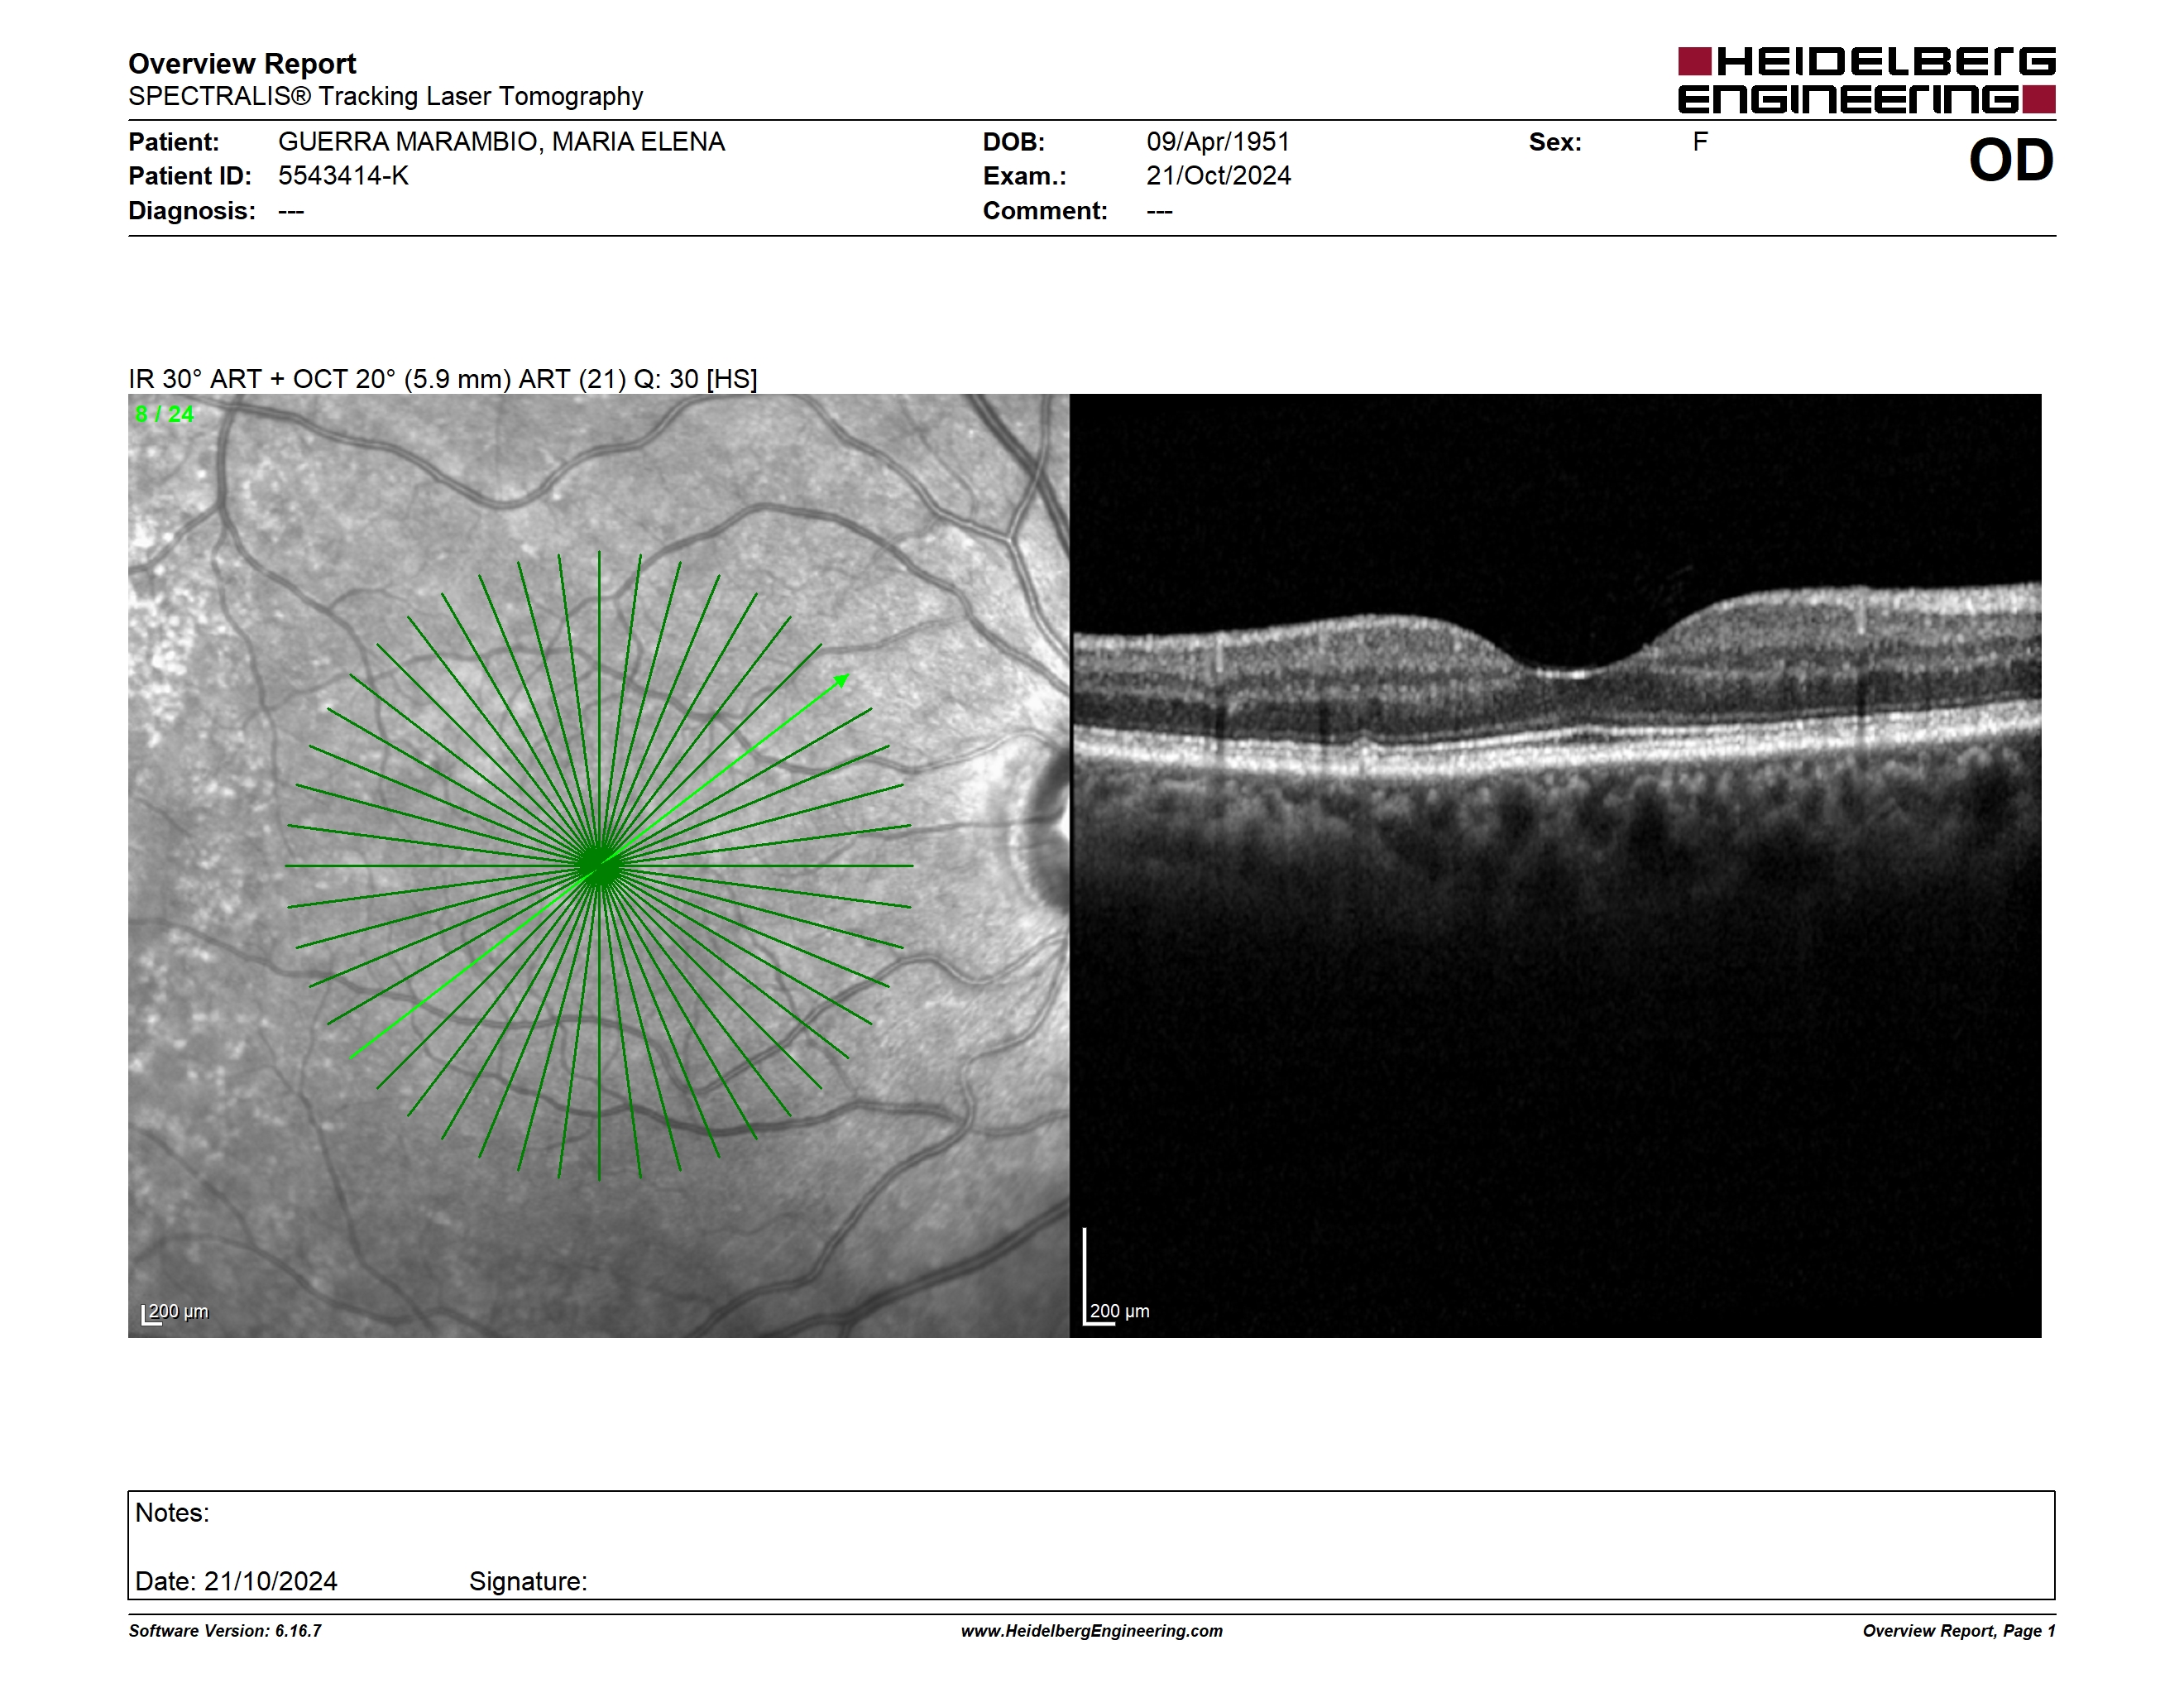This screenshot has width=2184, height=1688.
Task: Click the "Notes:" field label
Action: pyautogui.click(x=172, y=1513)
